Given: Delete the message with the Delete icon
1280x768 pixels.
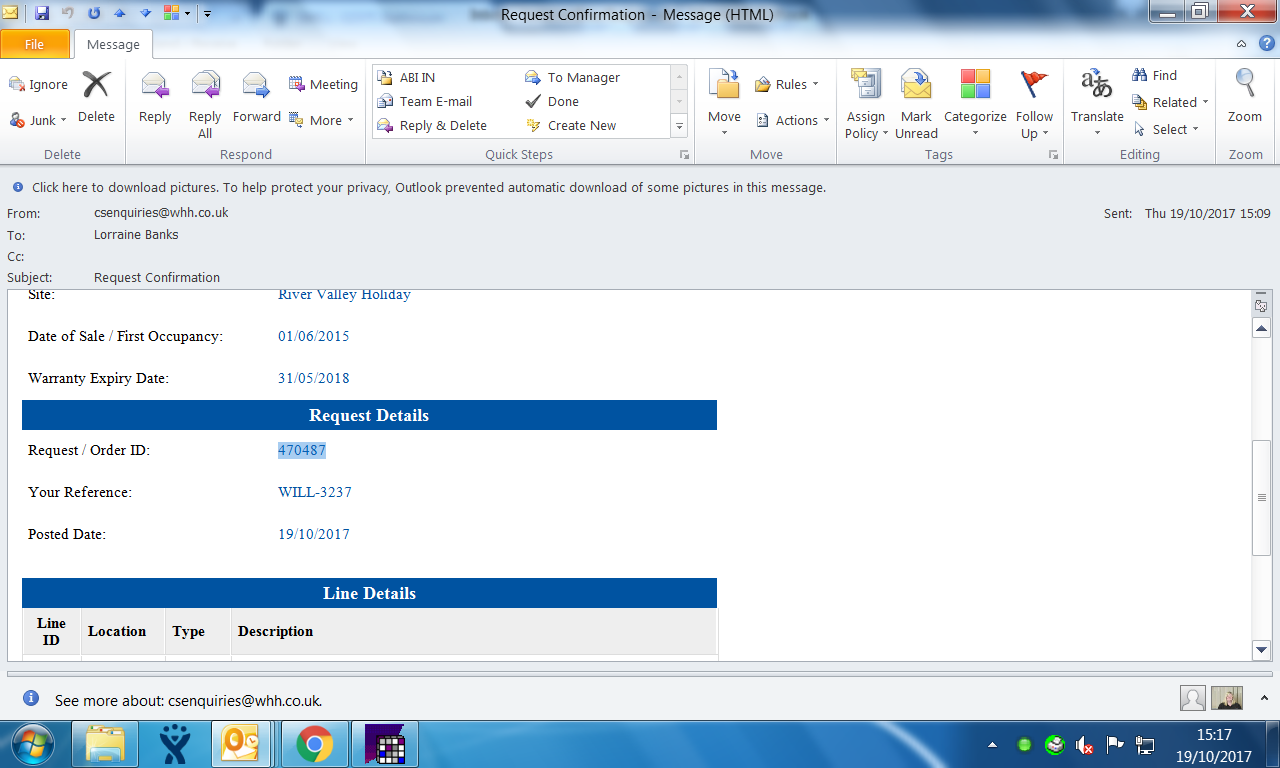Looking at the screenshot, I should (x=96, y=97).
